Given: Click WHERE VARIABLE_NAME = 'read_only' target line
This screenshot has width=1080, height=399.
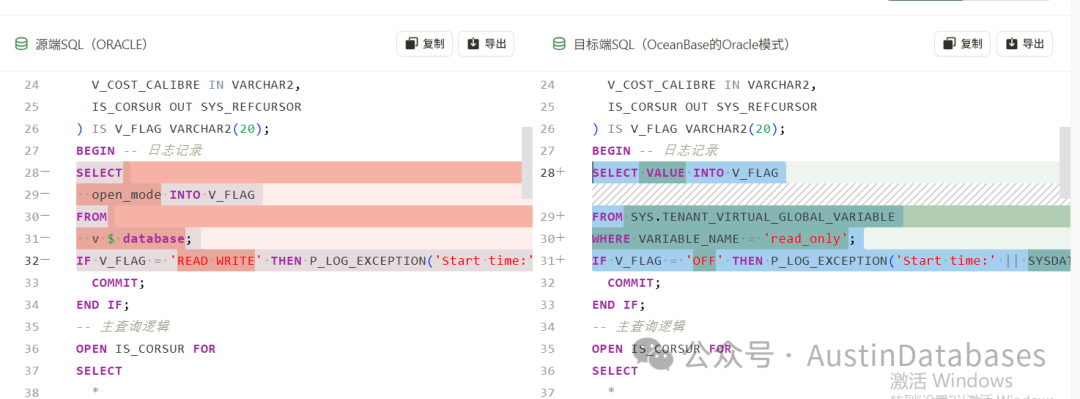Looking at the screenshot, I should coord(723,238).
